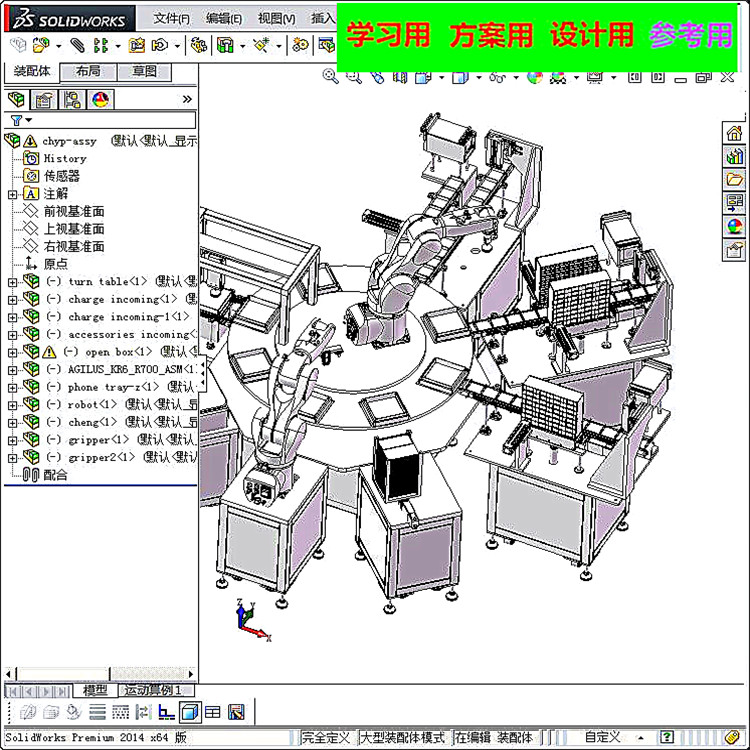Select the History tree item

click(x=65, y=158)
